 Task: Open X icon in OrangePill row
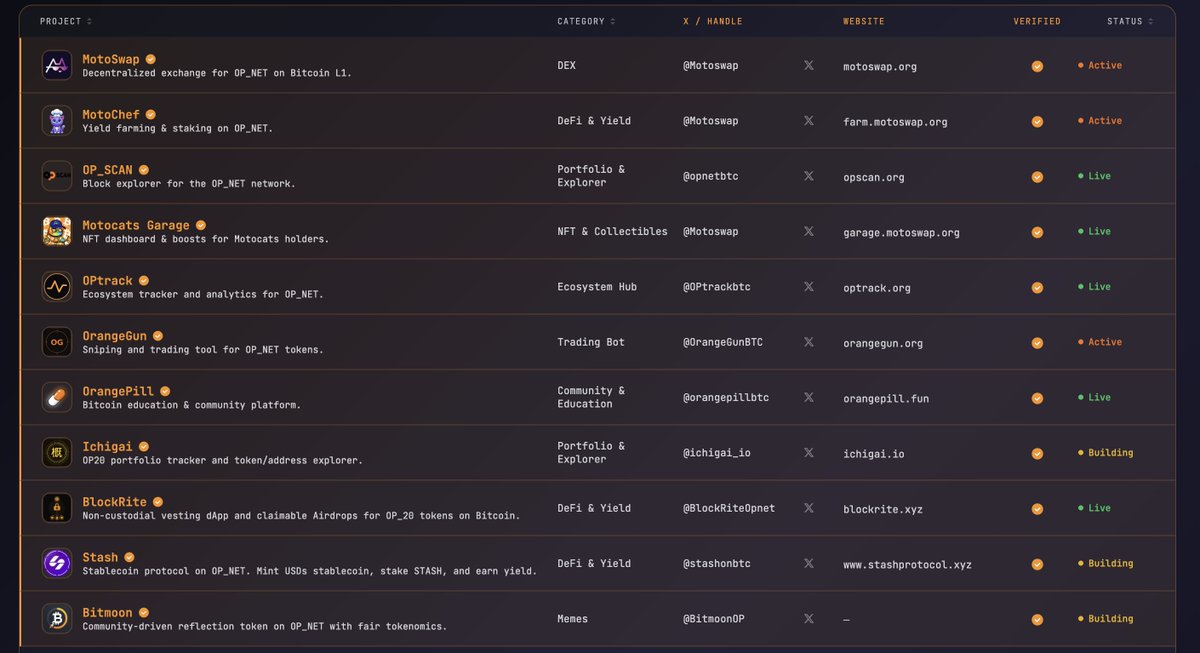[809, 397]
